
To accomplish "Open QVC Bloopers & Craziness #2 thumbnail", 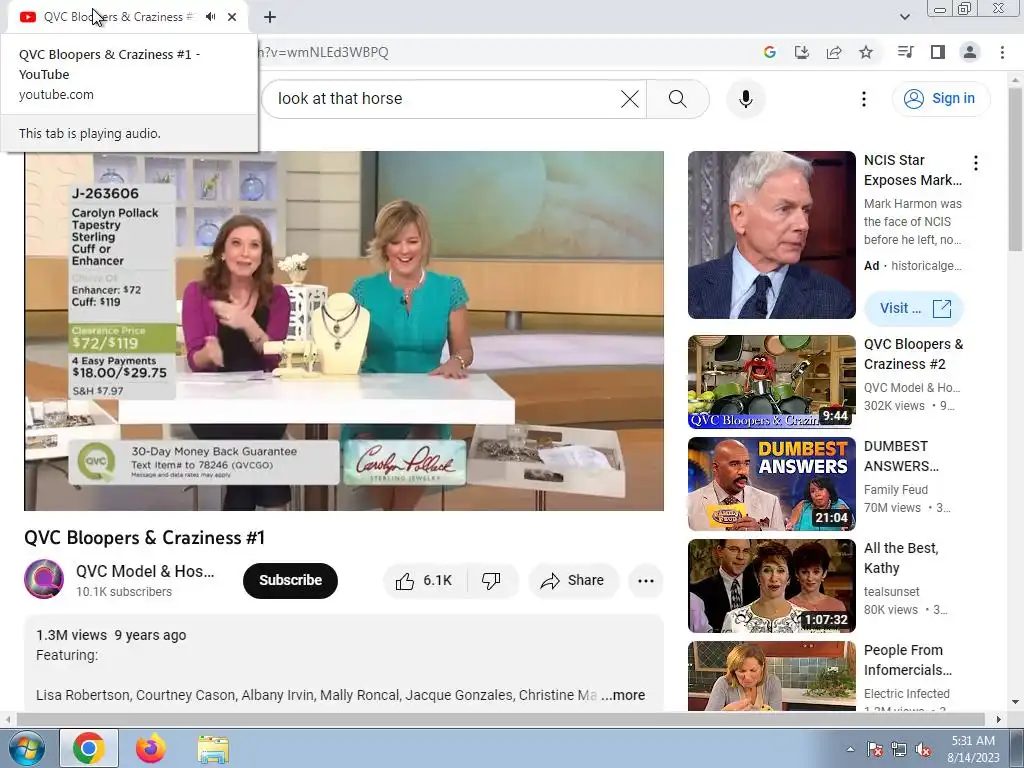I will pos(771,382).
